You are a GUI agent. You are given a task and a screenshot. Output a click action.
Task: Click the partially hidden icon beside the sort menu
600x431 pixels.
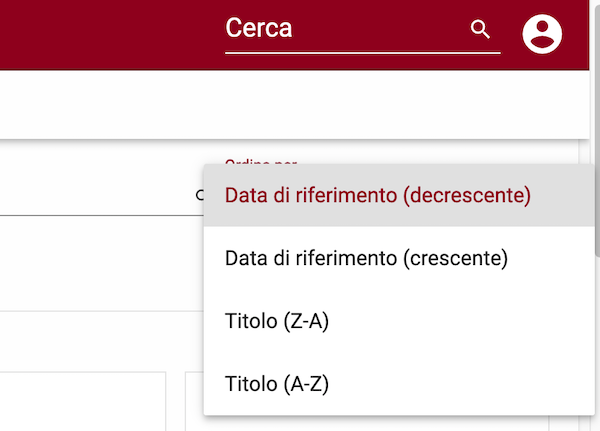200,195
